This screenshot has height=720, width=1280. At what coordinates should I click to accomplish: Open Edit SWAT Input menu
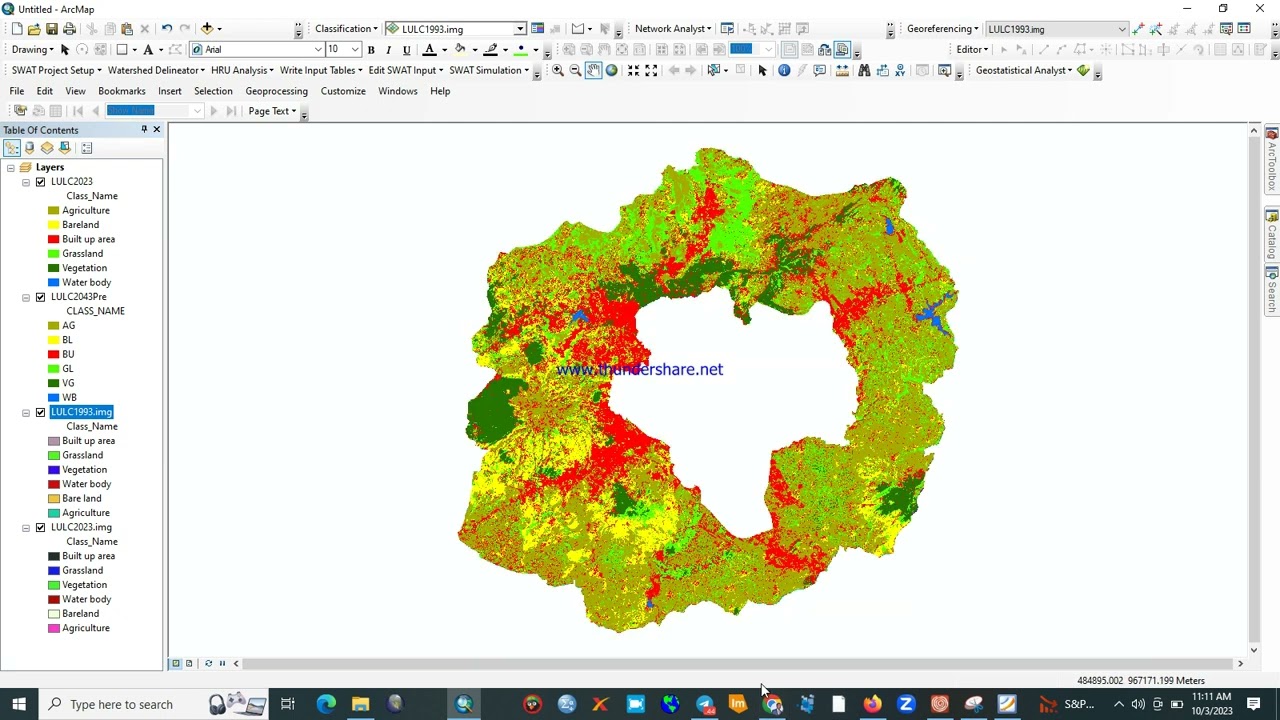406,70
